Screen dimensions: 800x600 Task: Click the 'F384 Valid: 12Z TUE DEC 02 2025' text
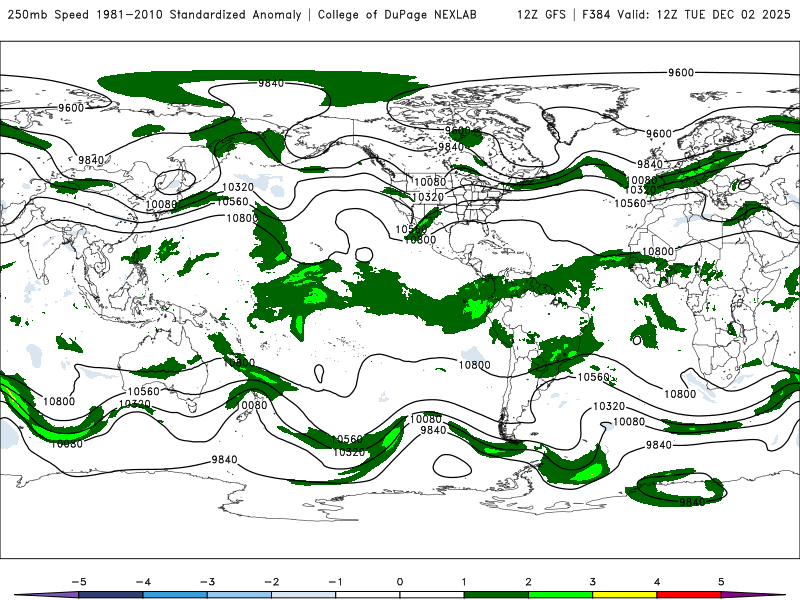686,15
